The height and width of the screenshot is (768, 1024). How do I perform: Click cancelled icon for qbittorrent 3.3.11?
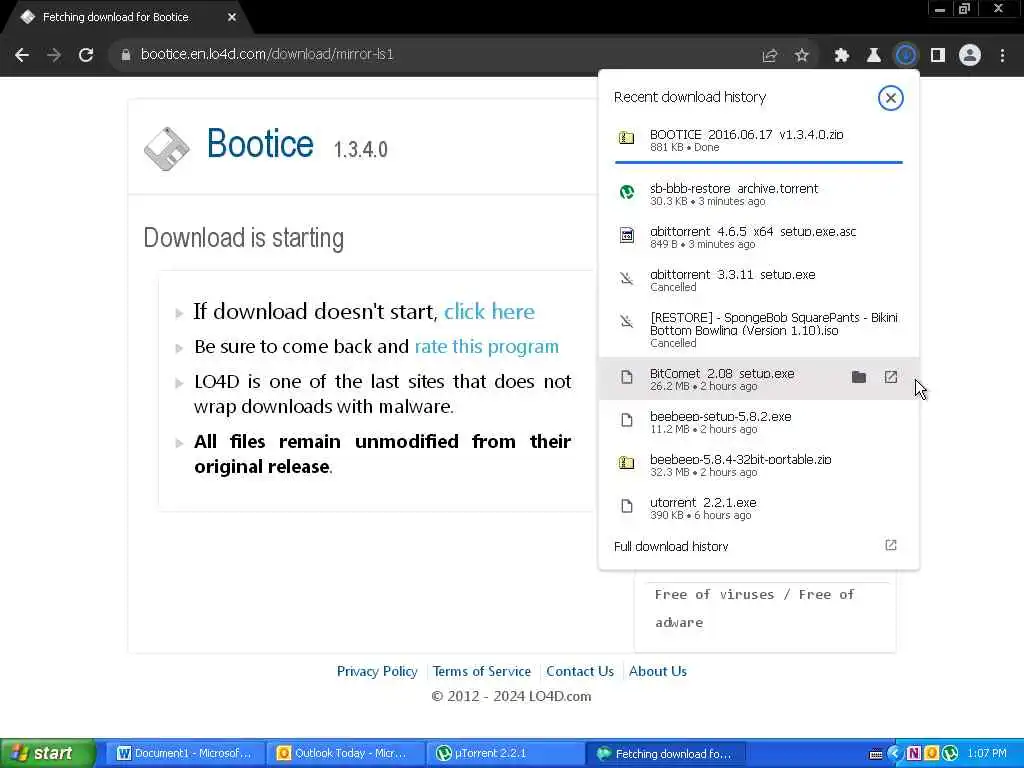pyautogui.click(x=626, y=278)
